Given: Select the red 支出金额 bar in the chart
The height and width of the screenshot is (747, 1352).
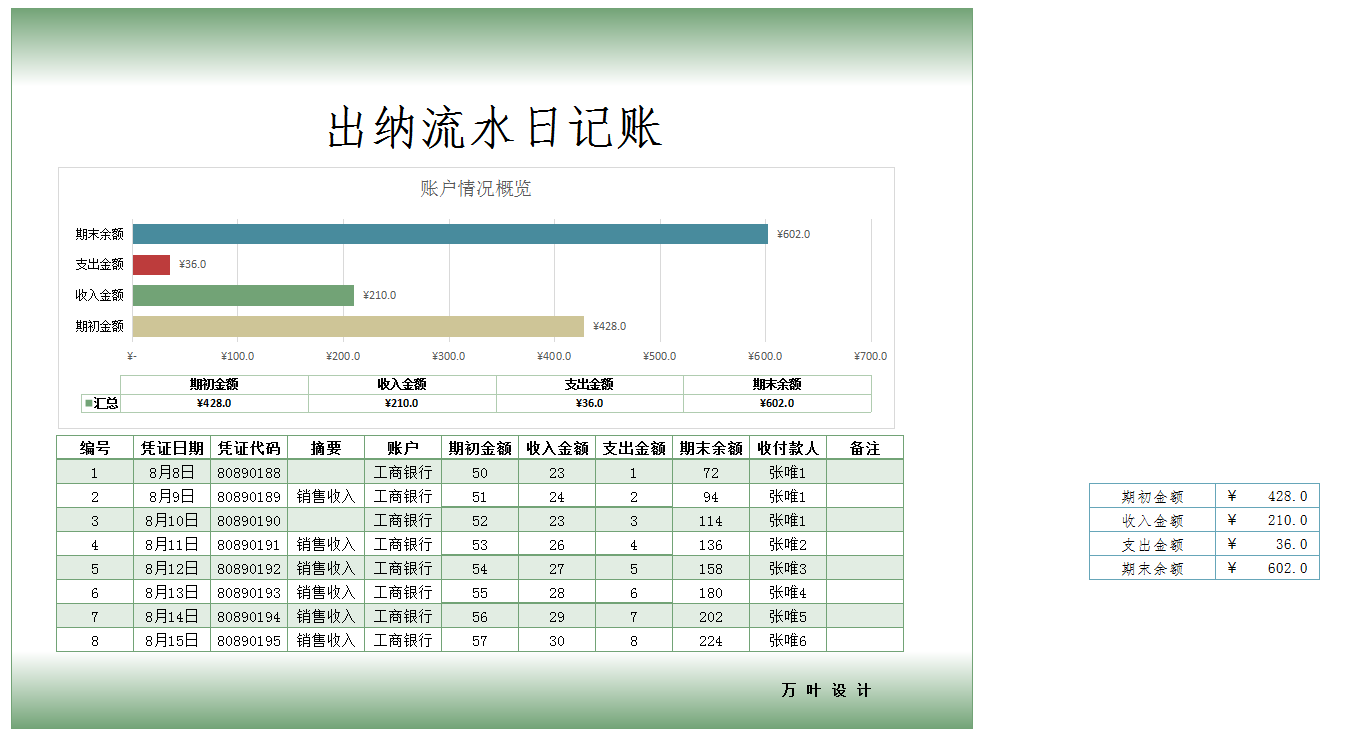Looking at the screenshot, I should pos(150,263).
